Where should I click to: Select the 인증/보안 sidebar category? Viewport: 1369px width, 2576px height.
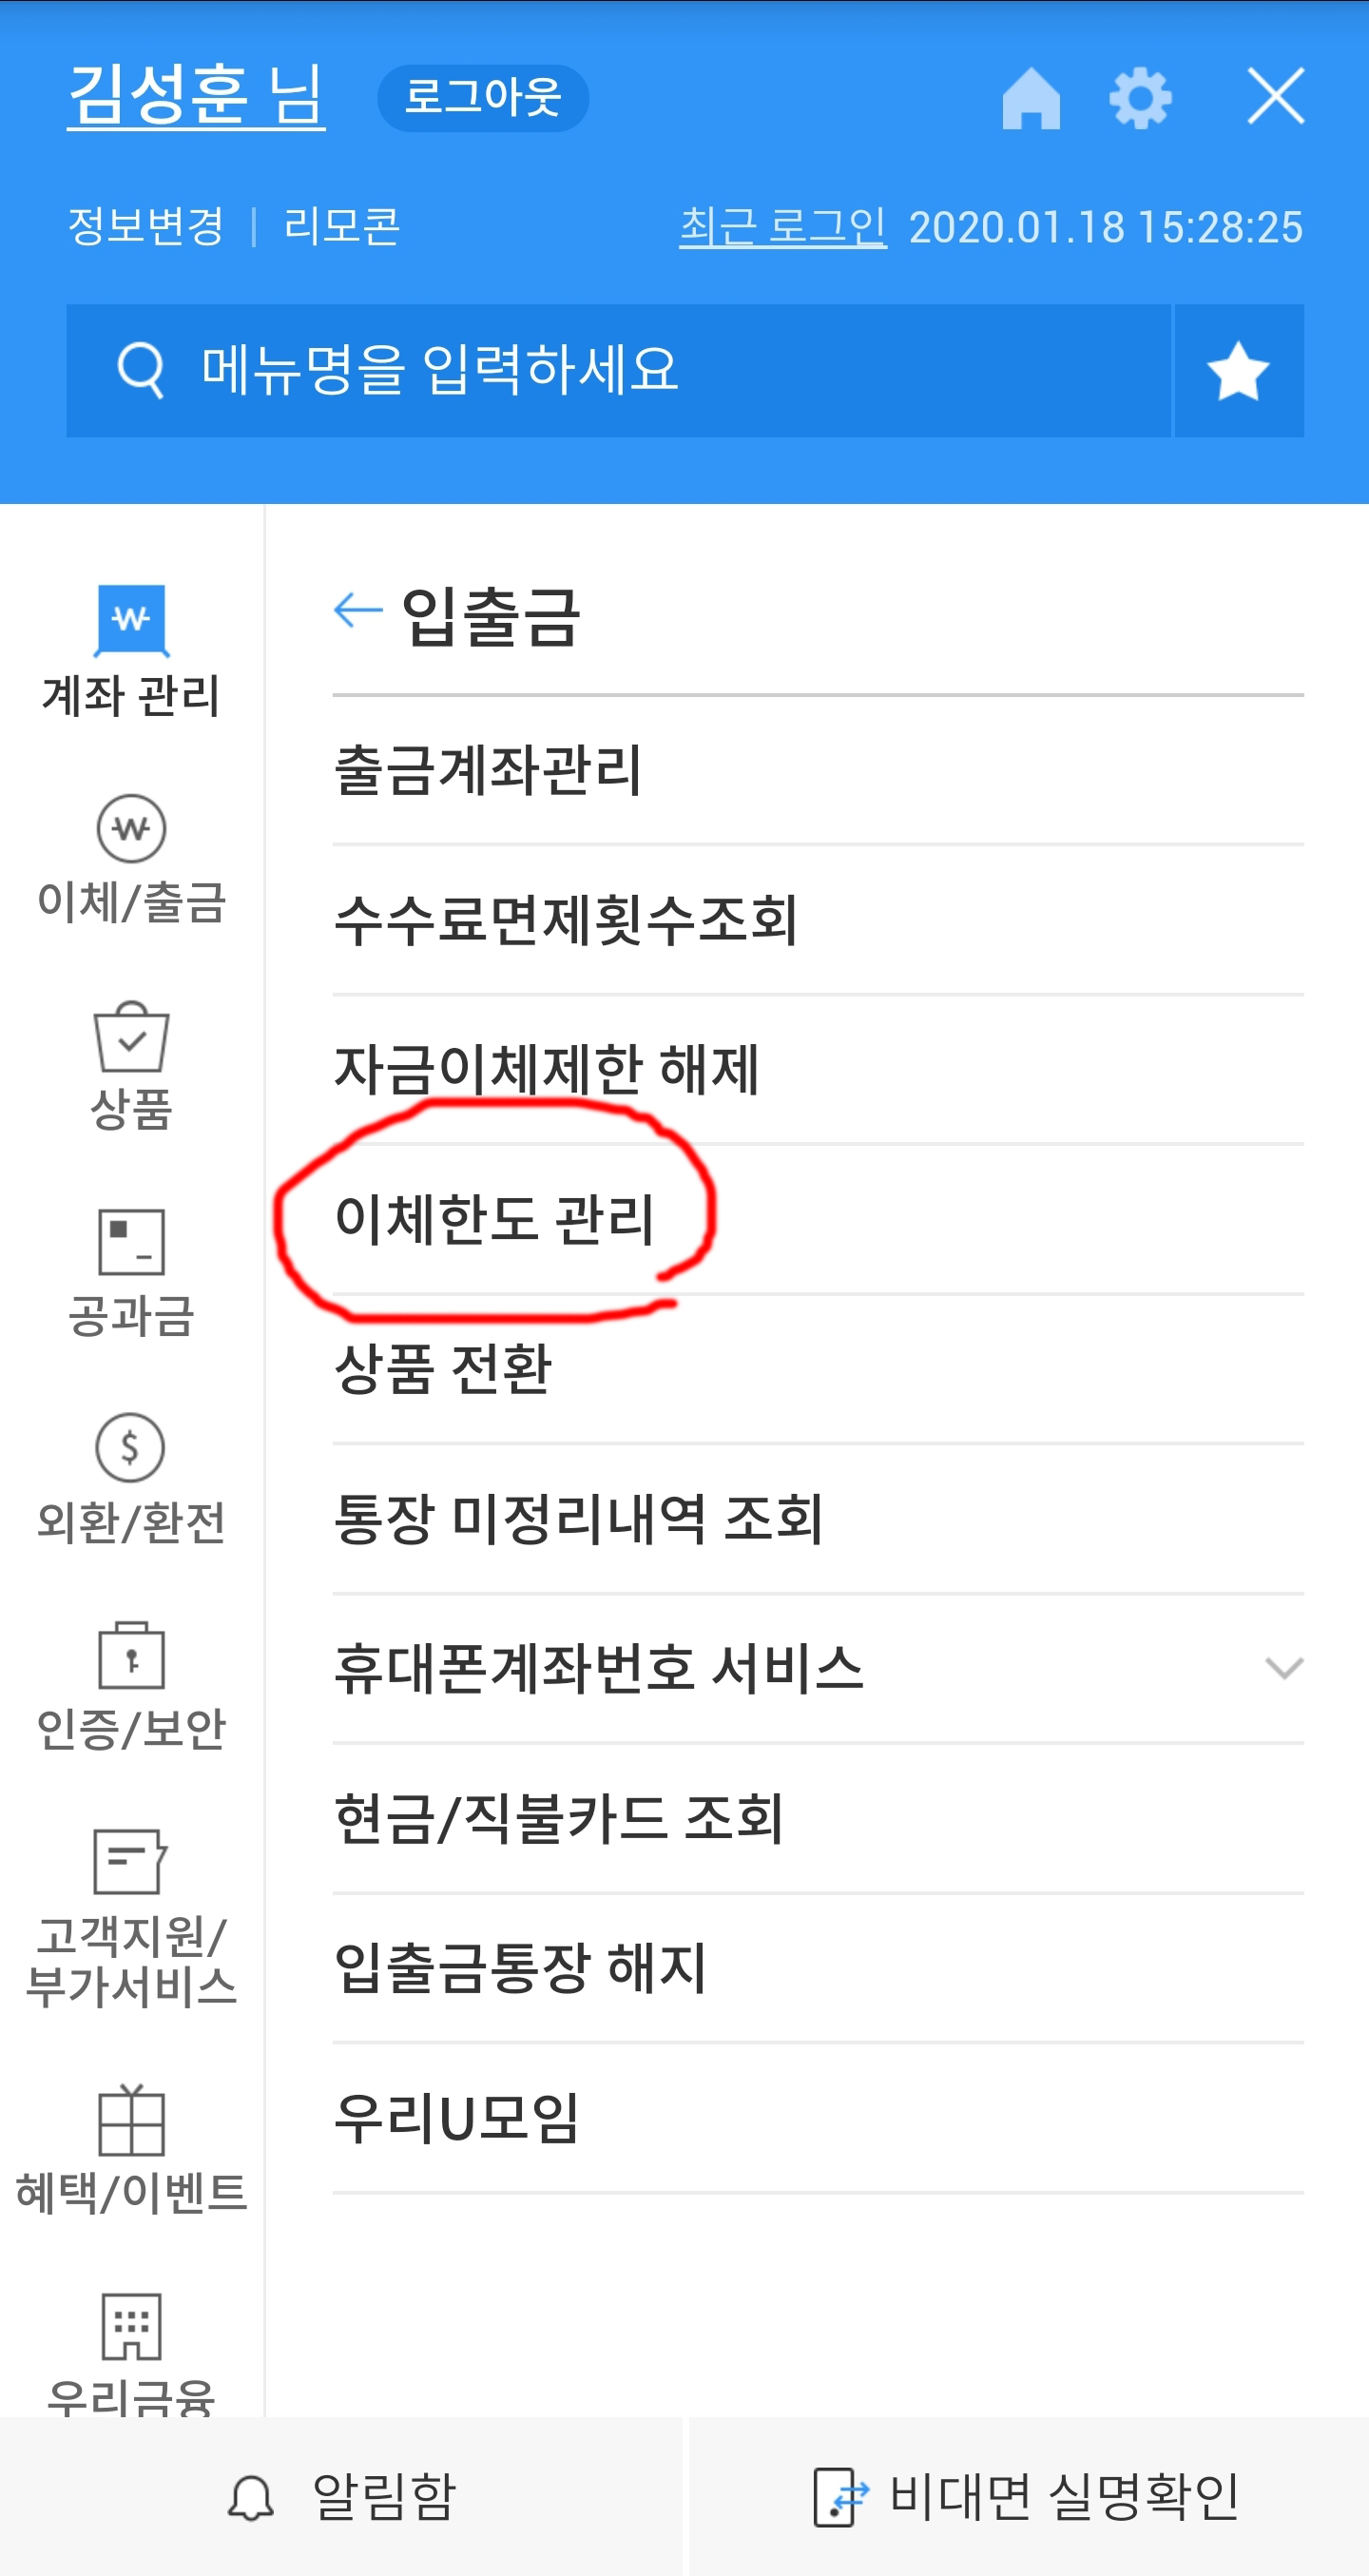[131, 1686]
